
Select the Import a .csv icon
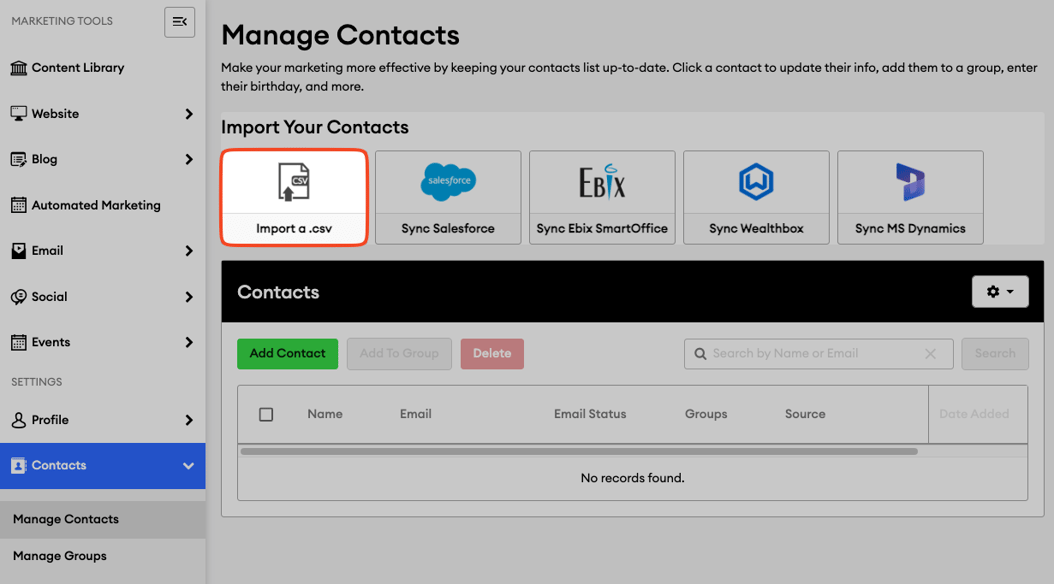point(293,183)
